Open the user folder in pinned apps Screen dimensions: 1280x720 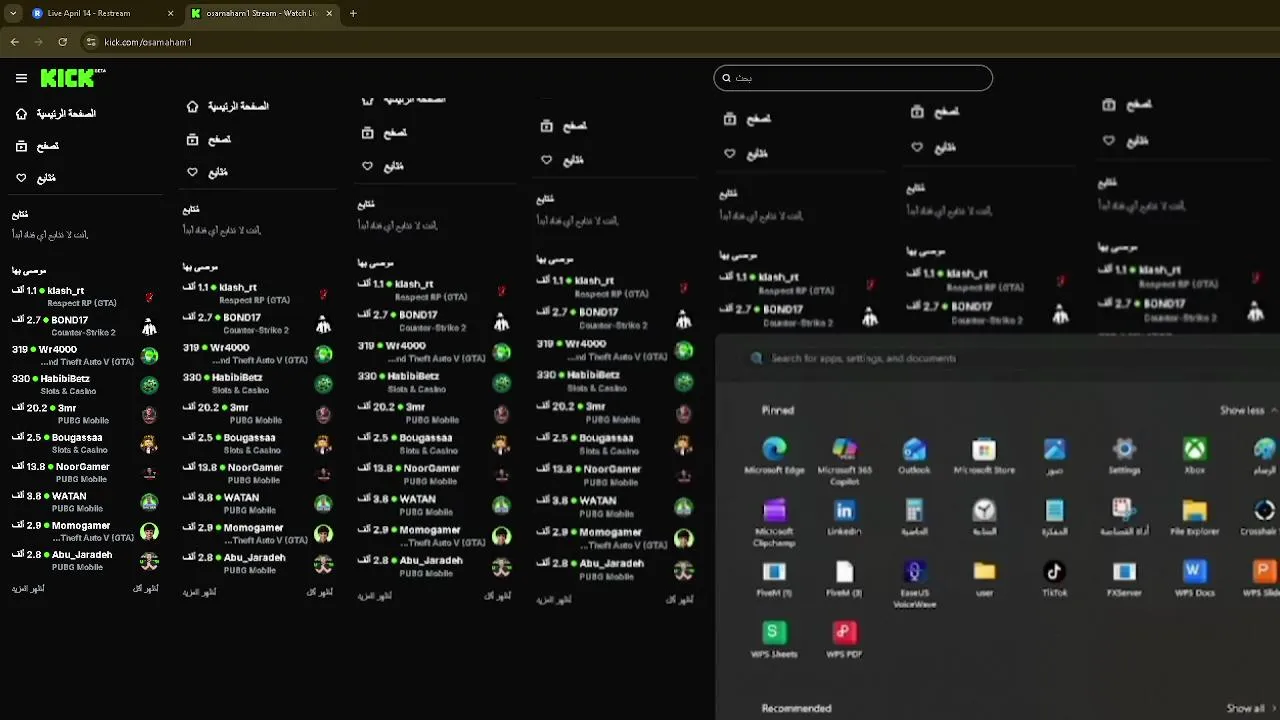point(984,579)
